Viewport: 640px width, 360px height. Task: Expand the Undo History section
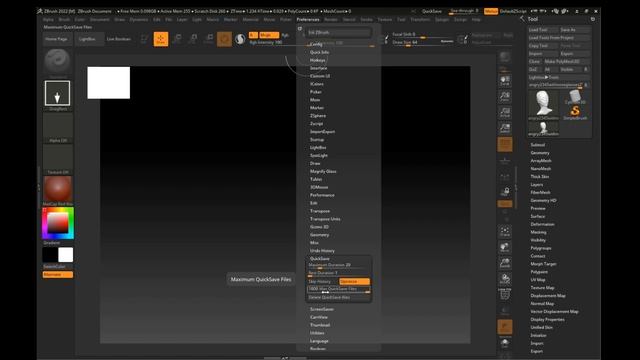pos(322,251)
